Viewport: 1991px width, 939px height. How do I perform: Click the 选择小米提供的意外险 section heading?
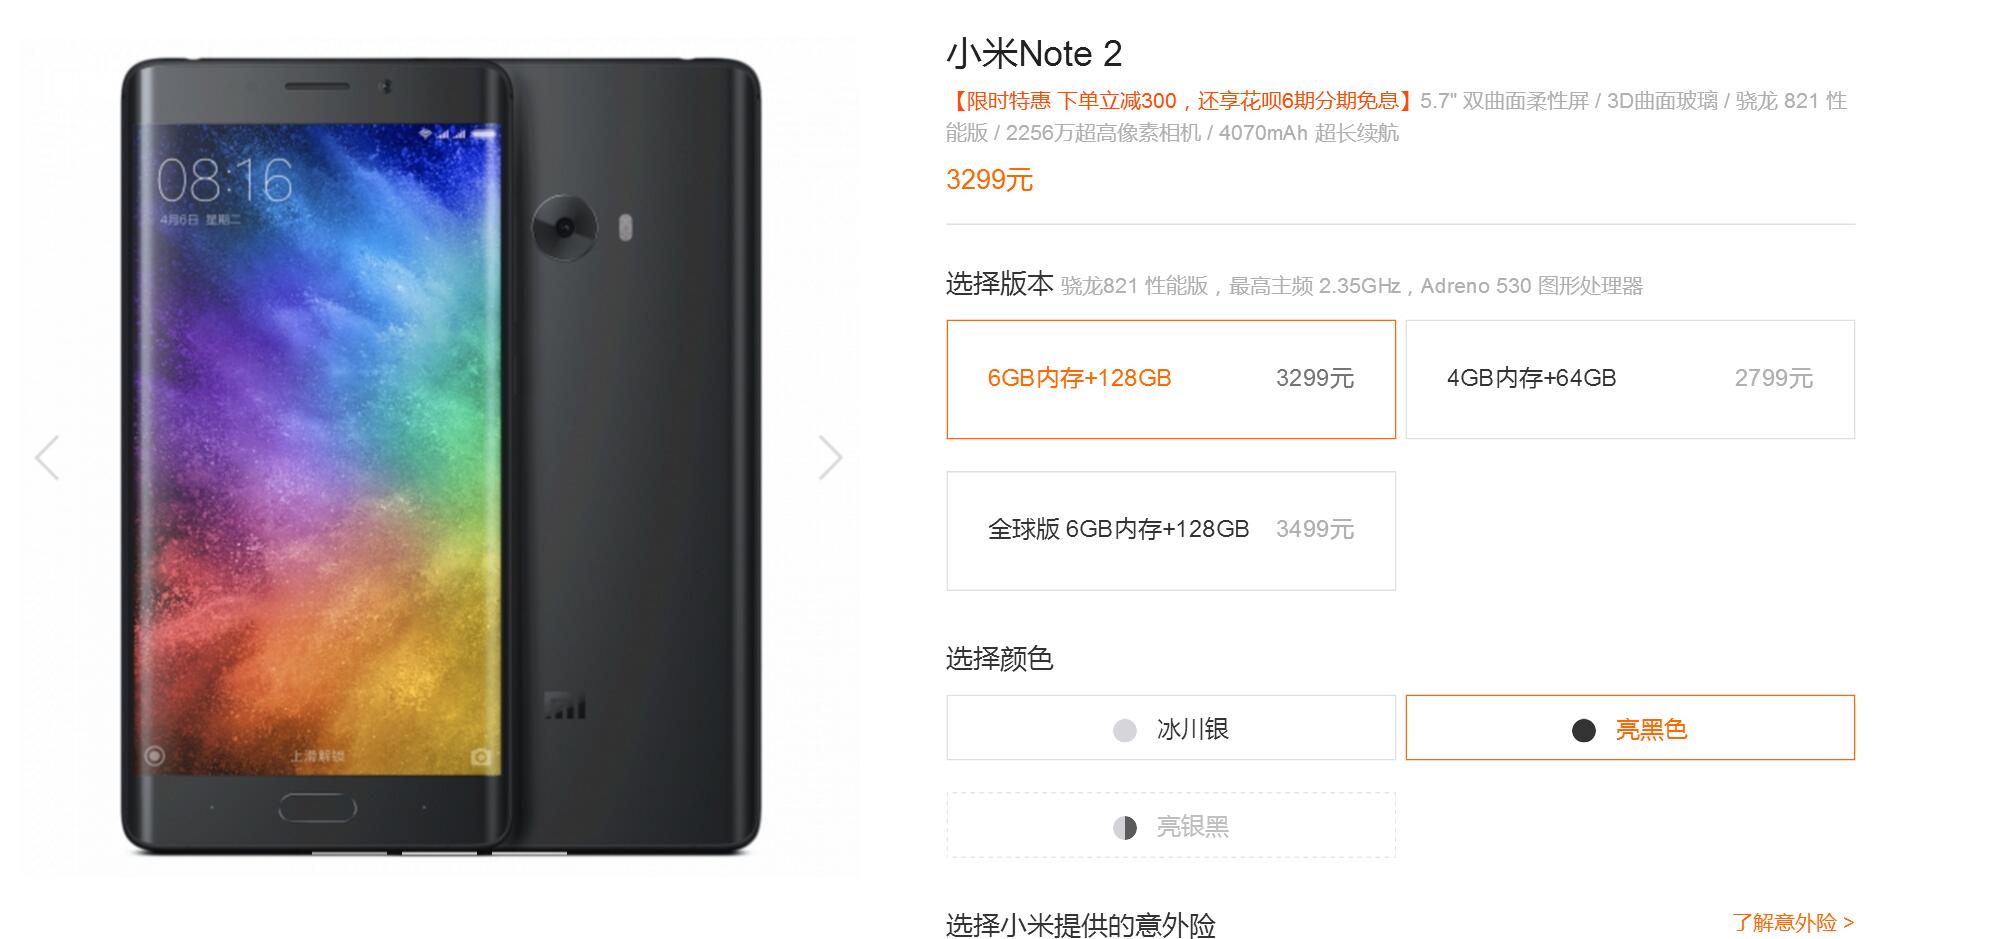(1081, 925)
